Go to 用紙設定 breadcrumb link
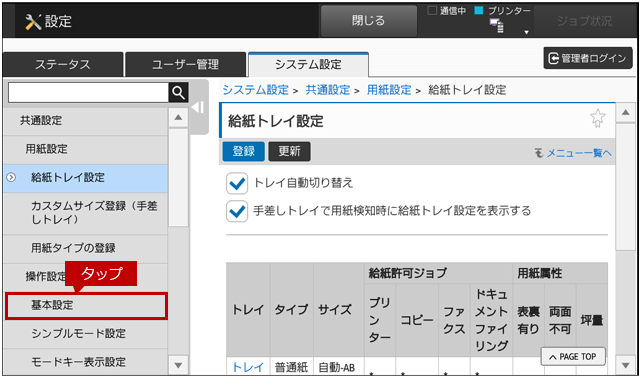The image size is (640, 376). (389, 90)
